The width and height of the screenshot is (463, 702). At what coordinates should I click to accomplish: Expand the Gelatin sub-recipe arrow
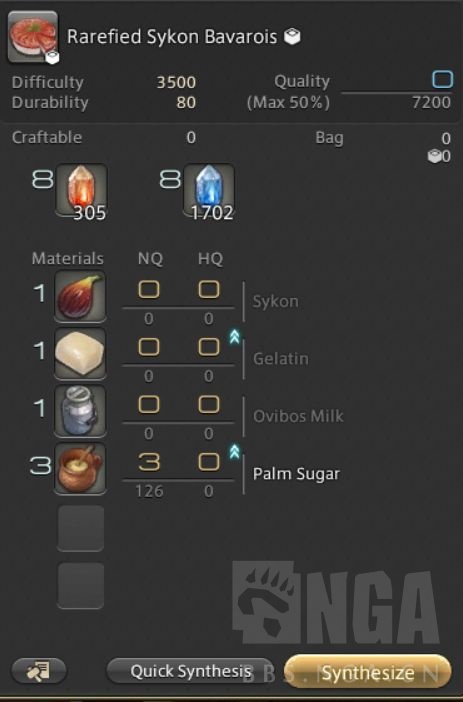click(x=234, y=337)
